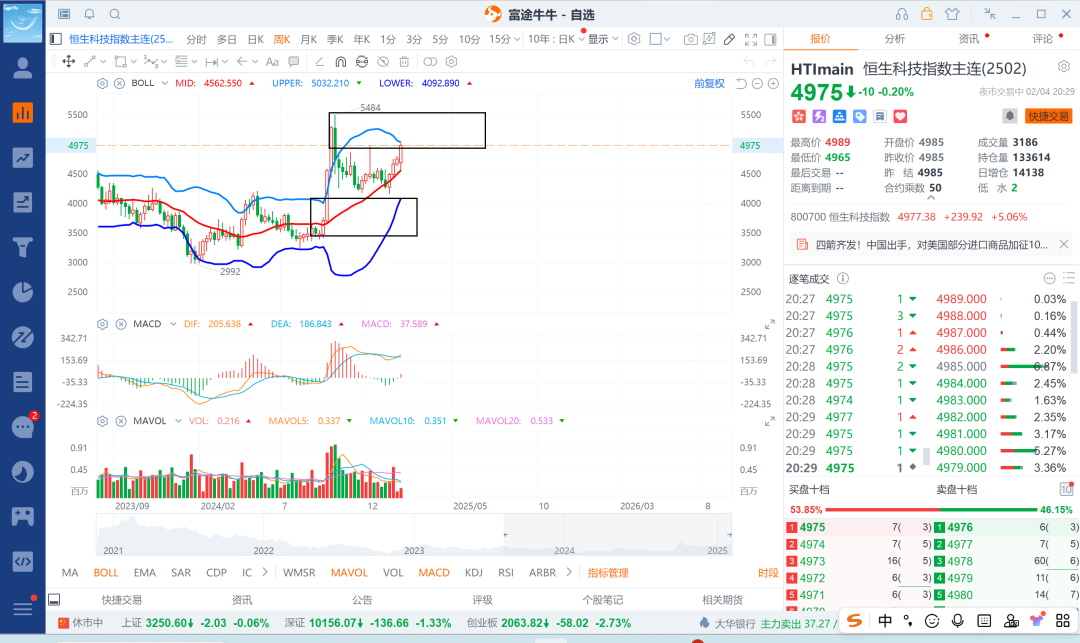Open the search magnifier in title bar
Screen dimensions: 1080x643
click(115, 14)
